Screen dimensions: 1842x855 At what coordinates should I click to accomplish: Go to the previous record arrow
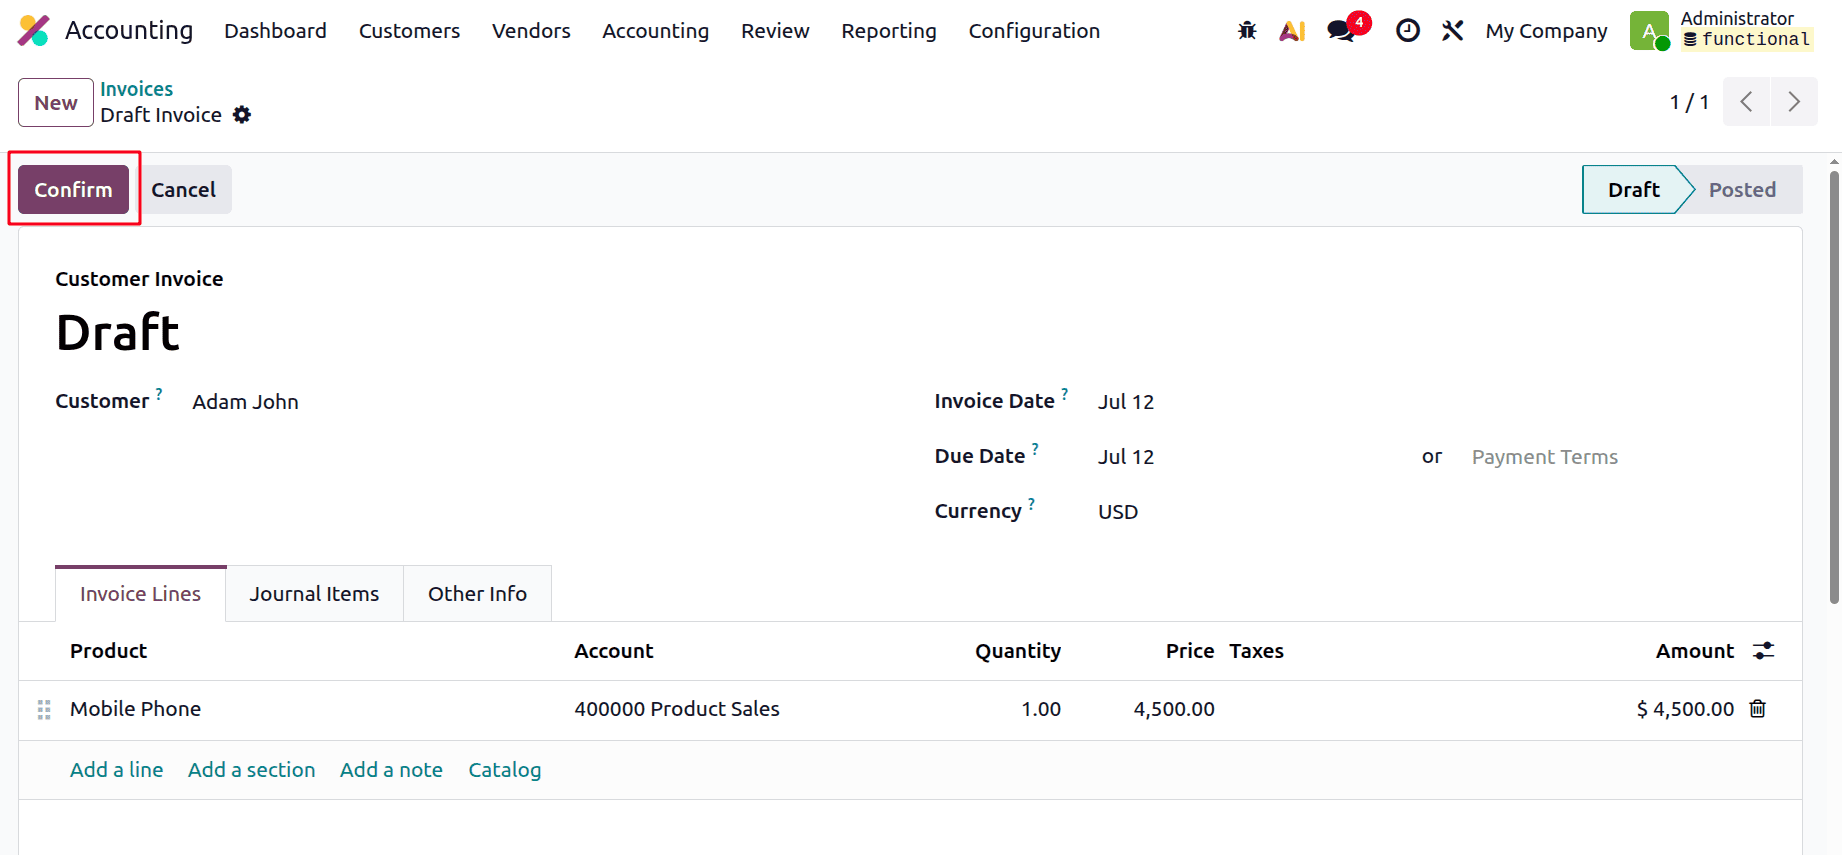tap(1747, 102)
